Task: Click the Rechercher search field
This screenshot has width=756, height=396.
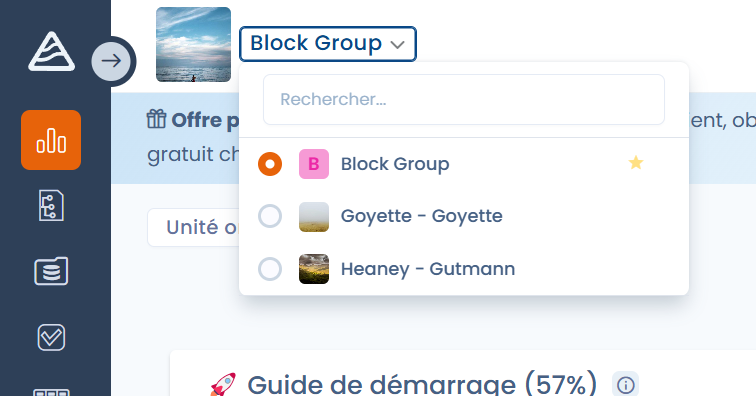Action: 464,99
